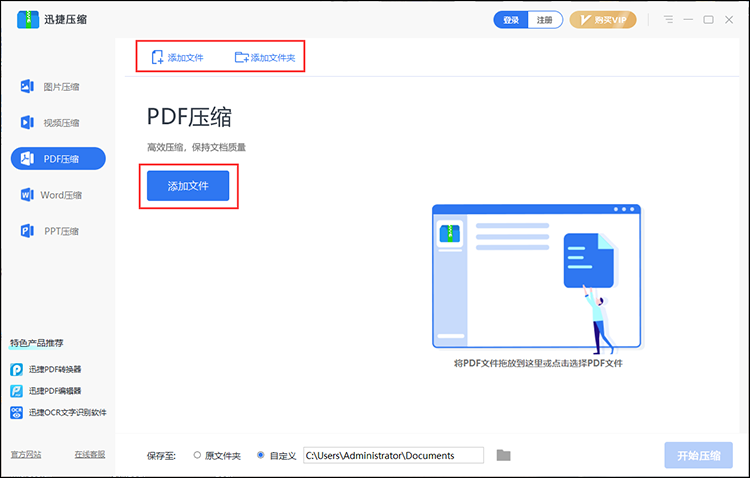The height and width of the screenshot is (478, 750).
Task: Minimize the window
Action: [688, 20]
